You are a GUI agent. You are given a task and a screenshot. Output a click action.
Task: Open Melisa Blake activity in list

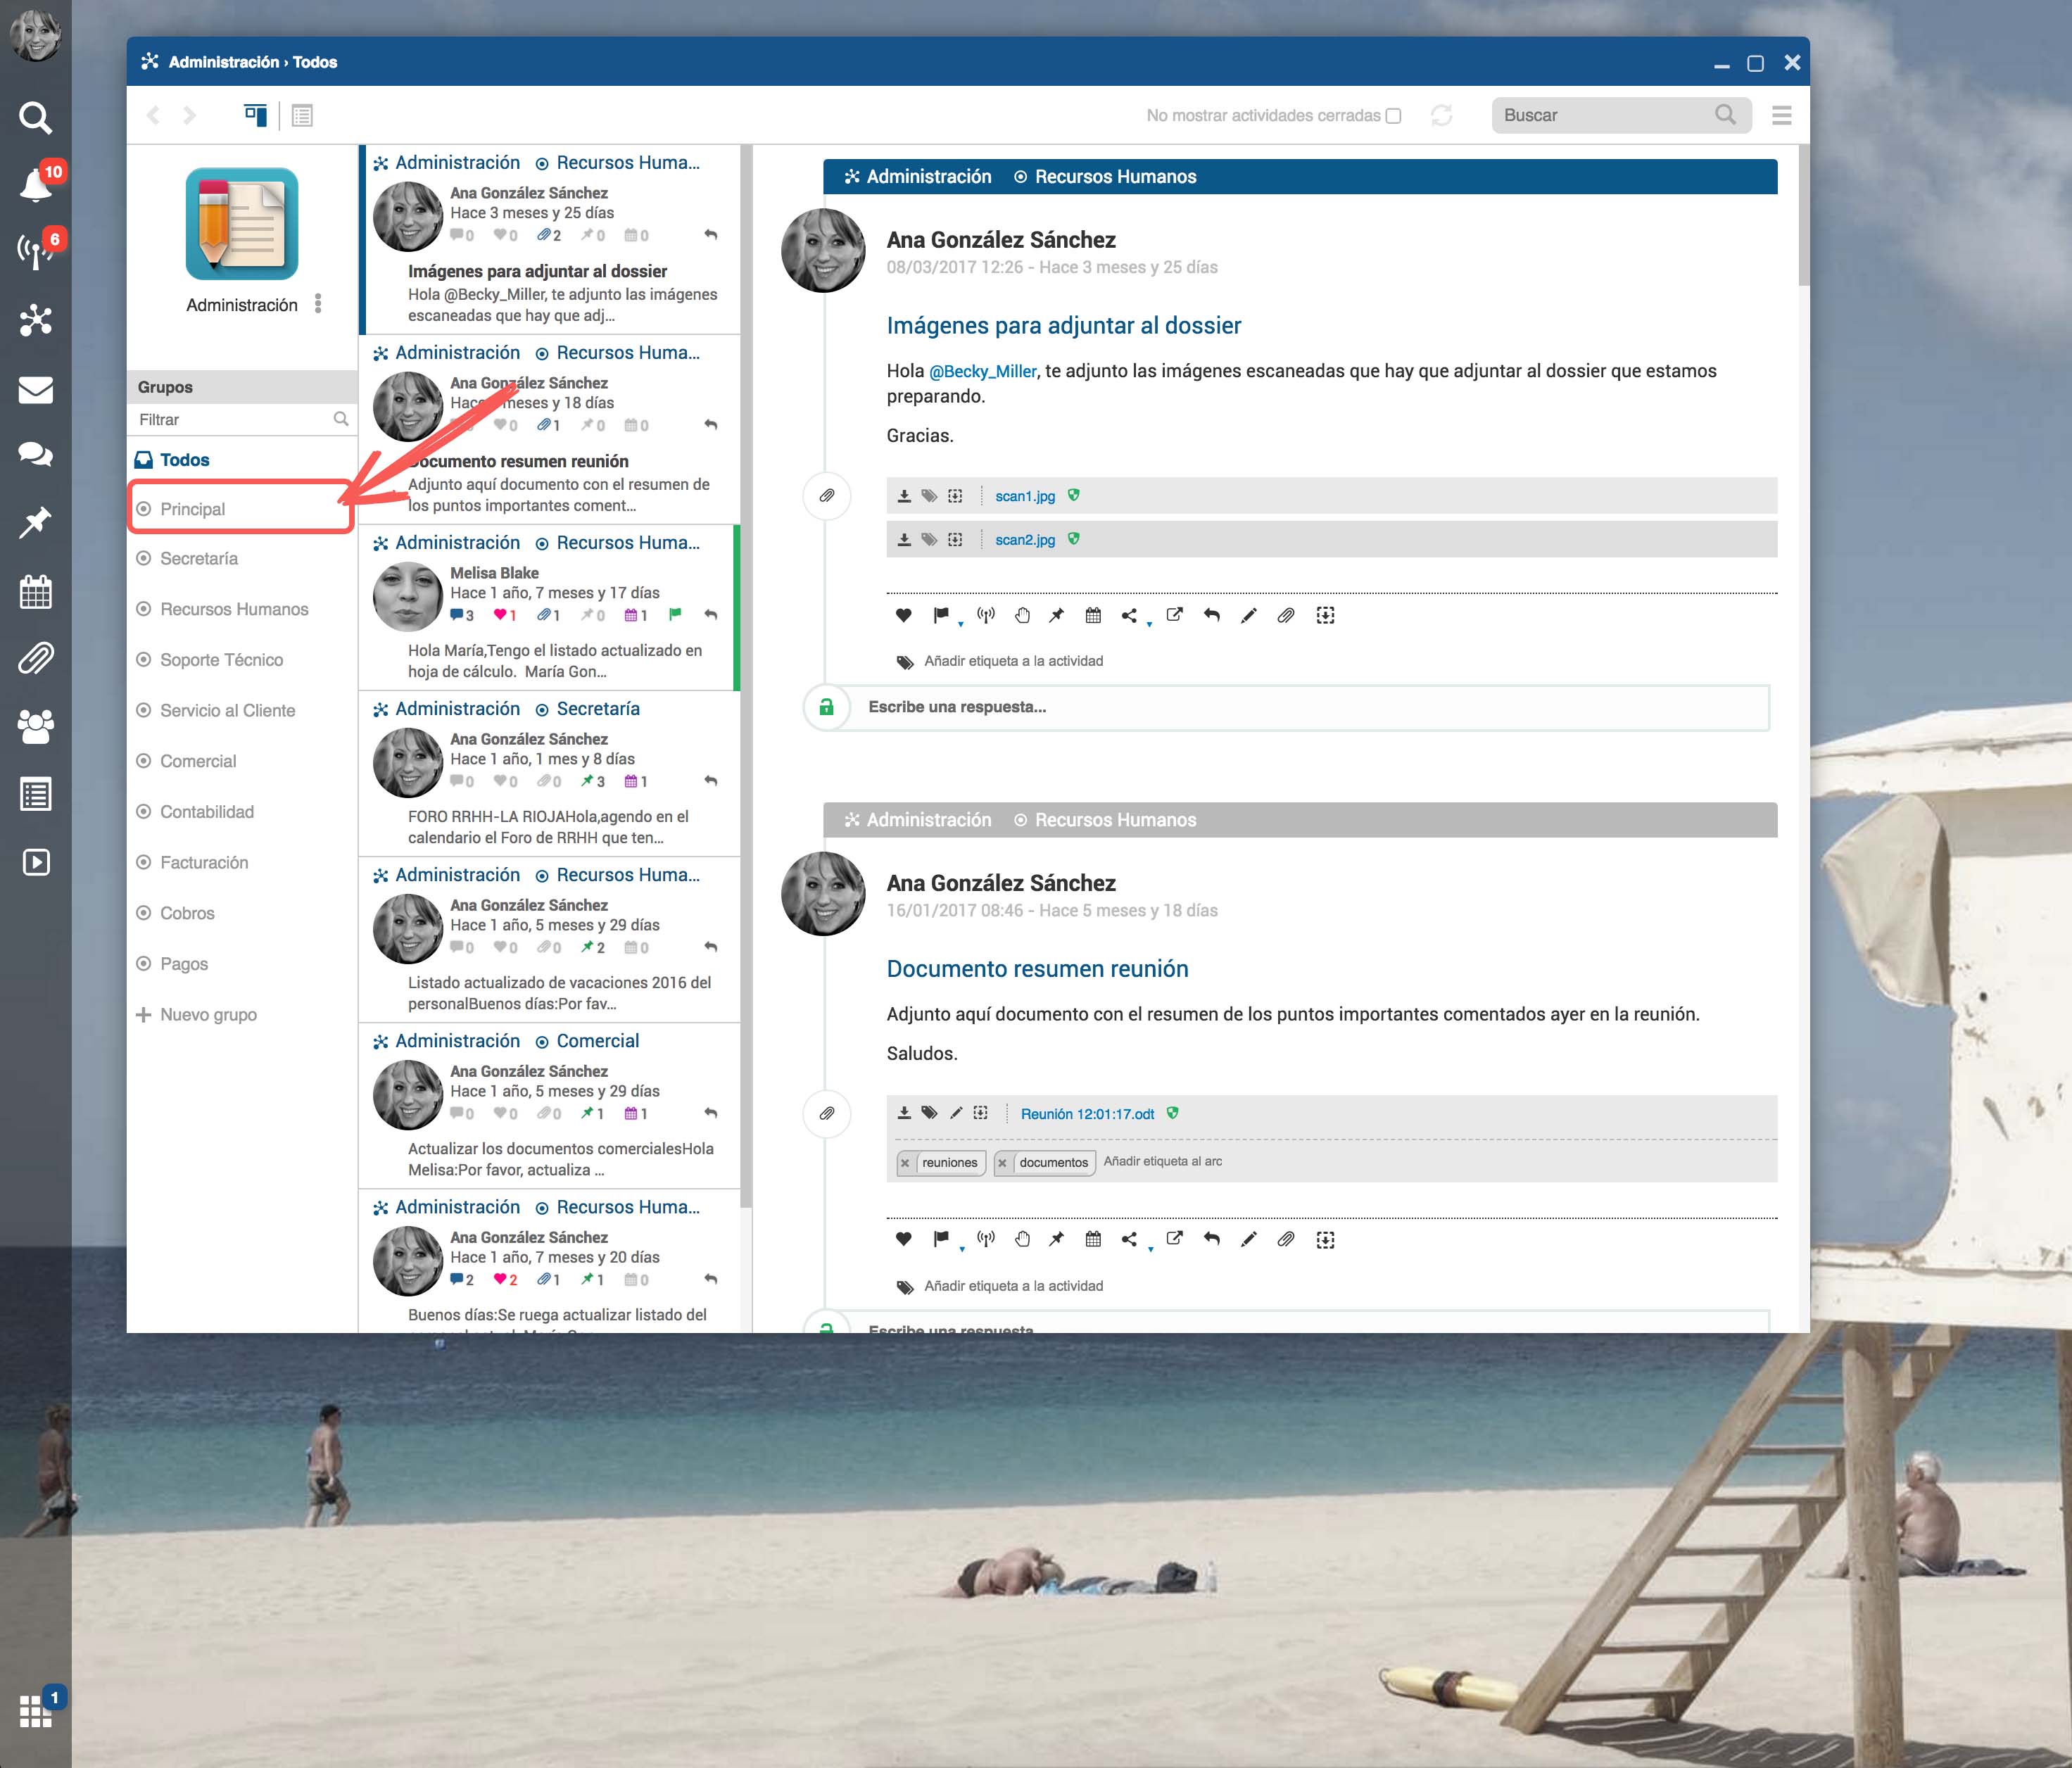(x=549, y=609)
